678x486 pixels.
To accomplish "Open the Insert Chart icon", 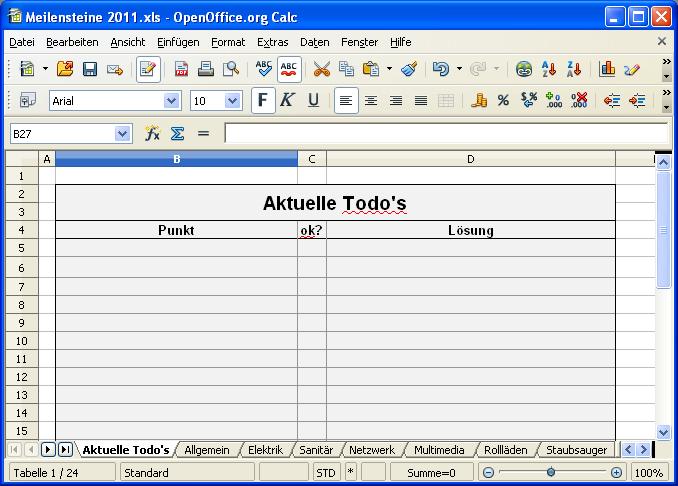I will click(607, 69).
